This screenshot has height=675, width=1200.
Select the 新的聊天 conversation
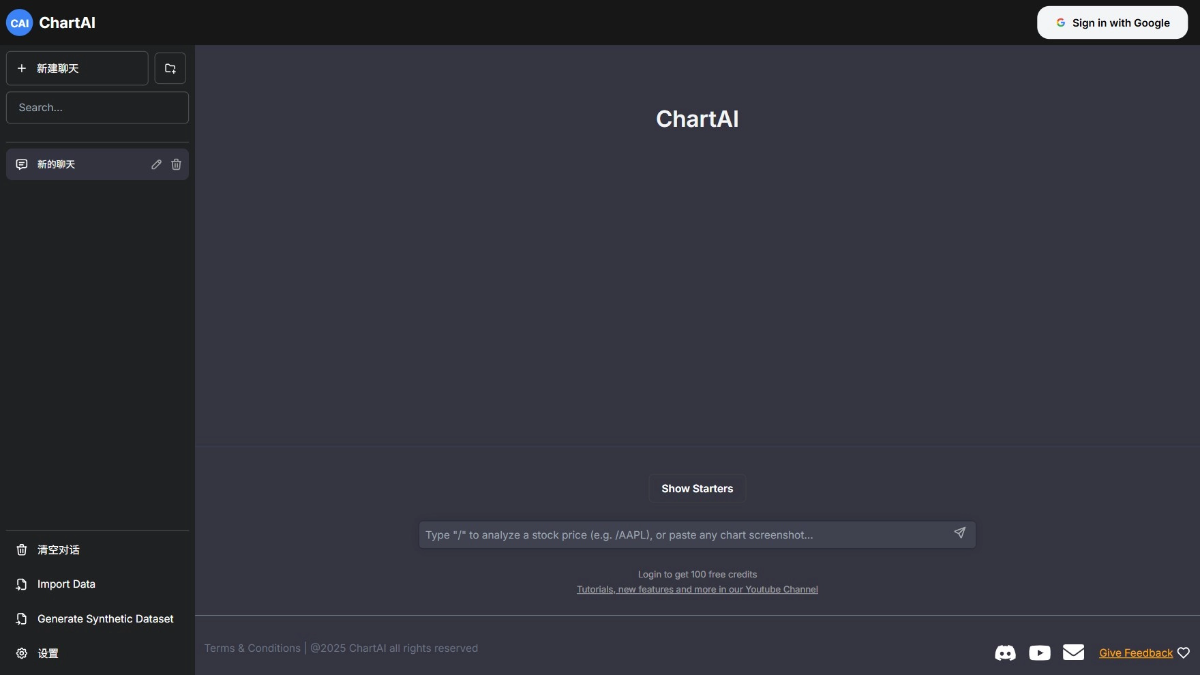[x=97, y=164]
